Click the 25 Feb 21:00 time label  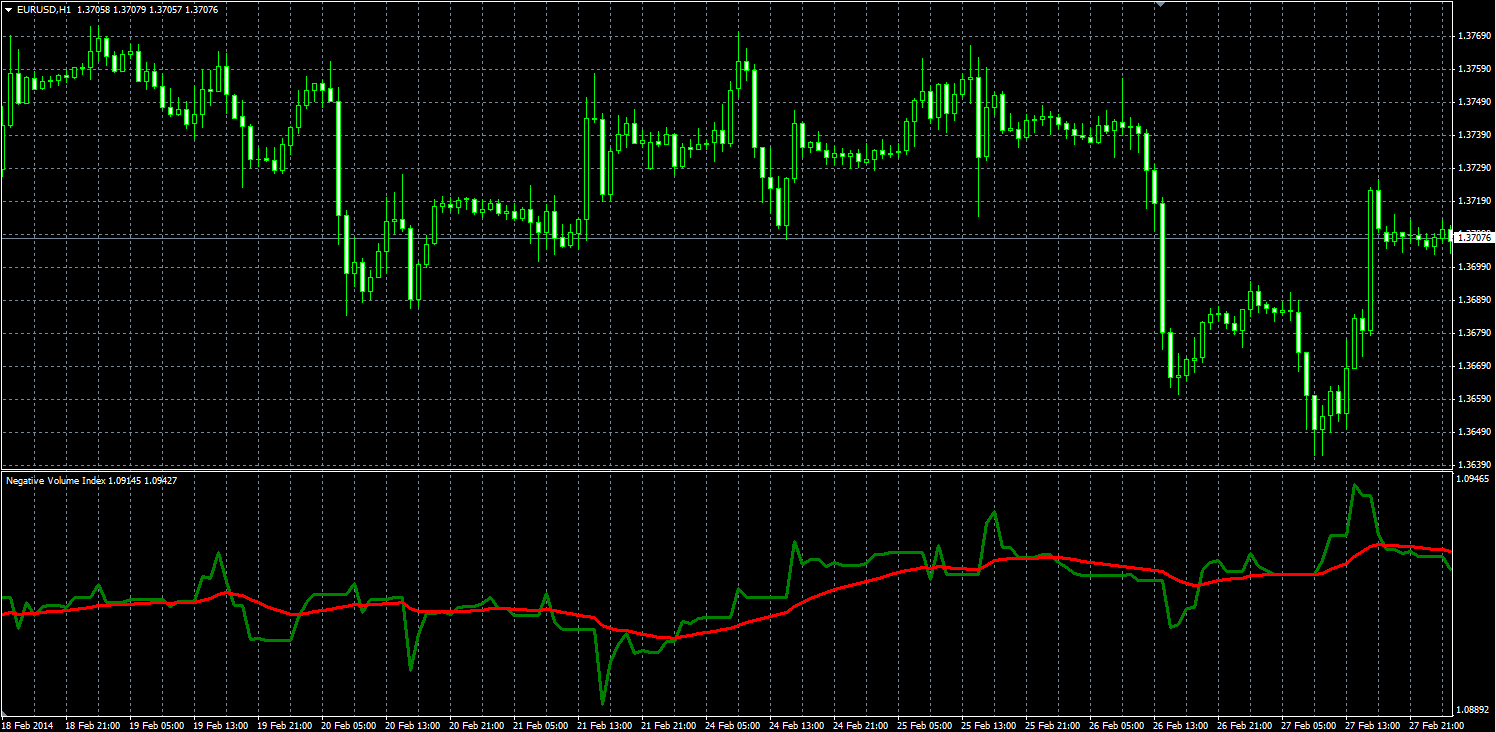click(x=1053, y=725)
